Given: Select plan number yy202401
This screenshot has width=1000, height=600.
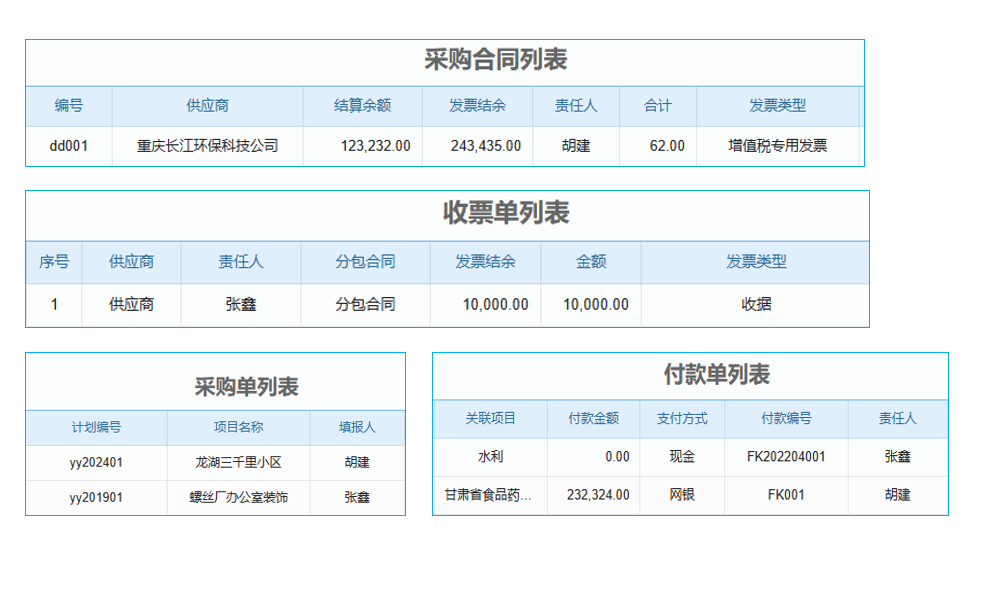Looking at the screenshot, I should pyautogui.click(x=97, y=462).
